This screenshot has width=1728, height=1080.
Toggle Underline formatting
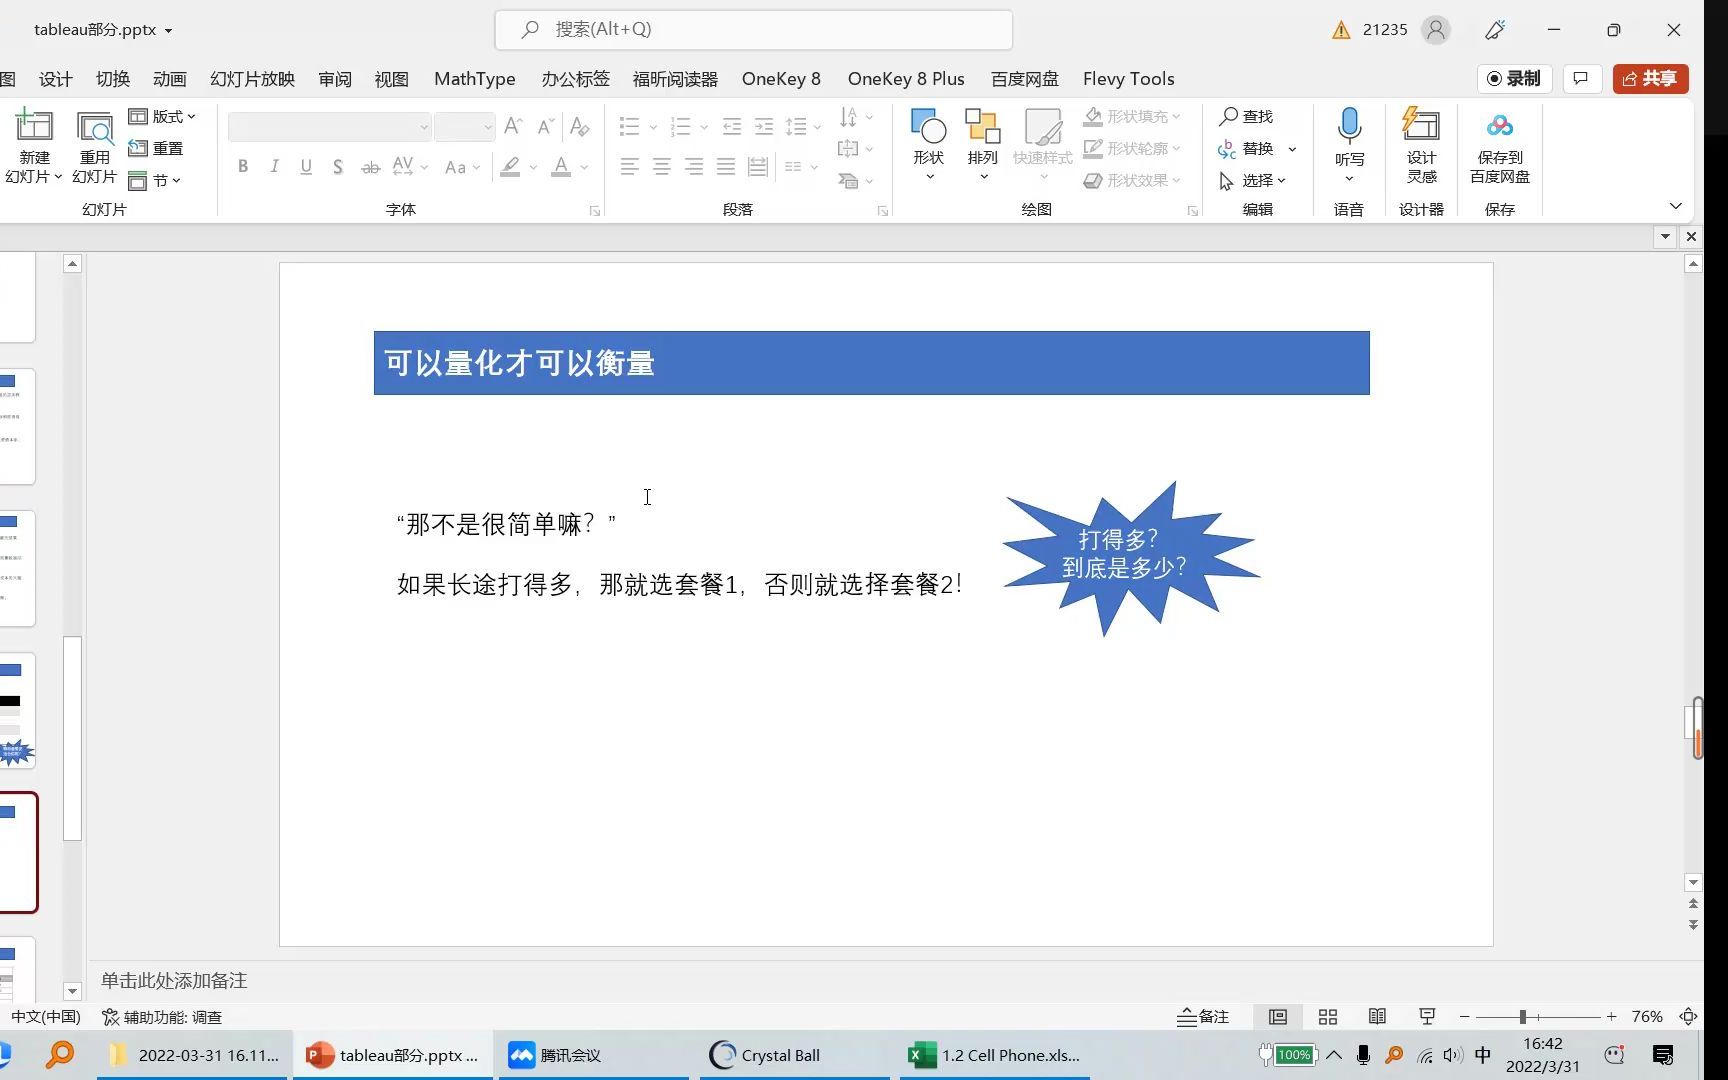(x=306, y=167)
